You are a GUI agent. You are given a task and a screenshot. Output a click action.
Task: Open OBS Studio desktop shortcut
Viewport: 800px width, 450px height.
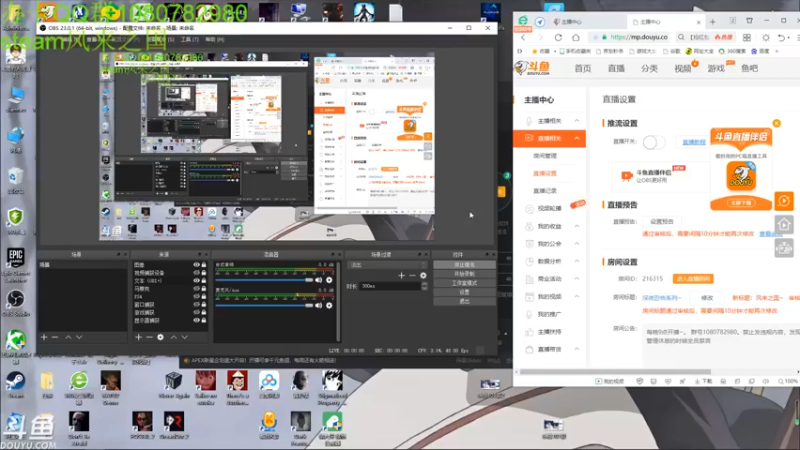pos(15,303)
